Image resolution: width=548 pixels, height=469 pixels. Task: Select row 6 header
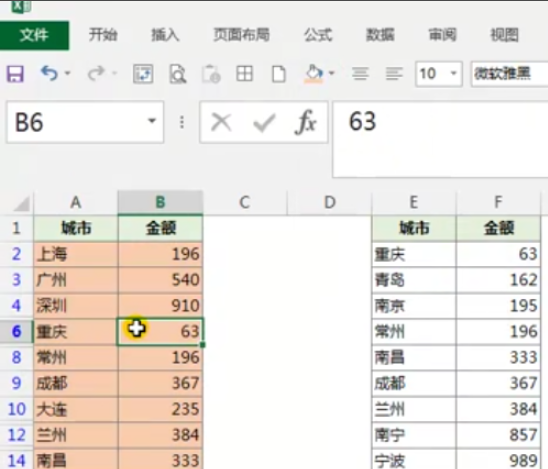coord(16,331)
